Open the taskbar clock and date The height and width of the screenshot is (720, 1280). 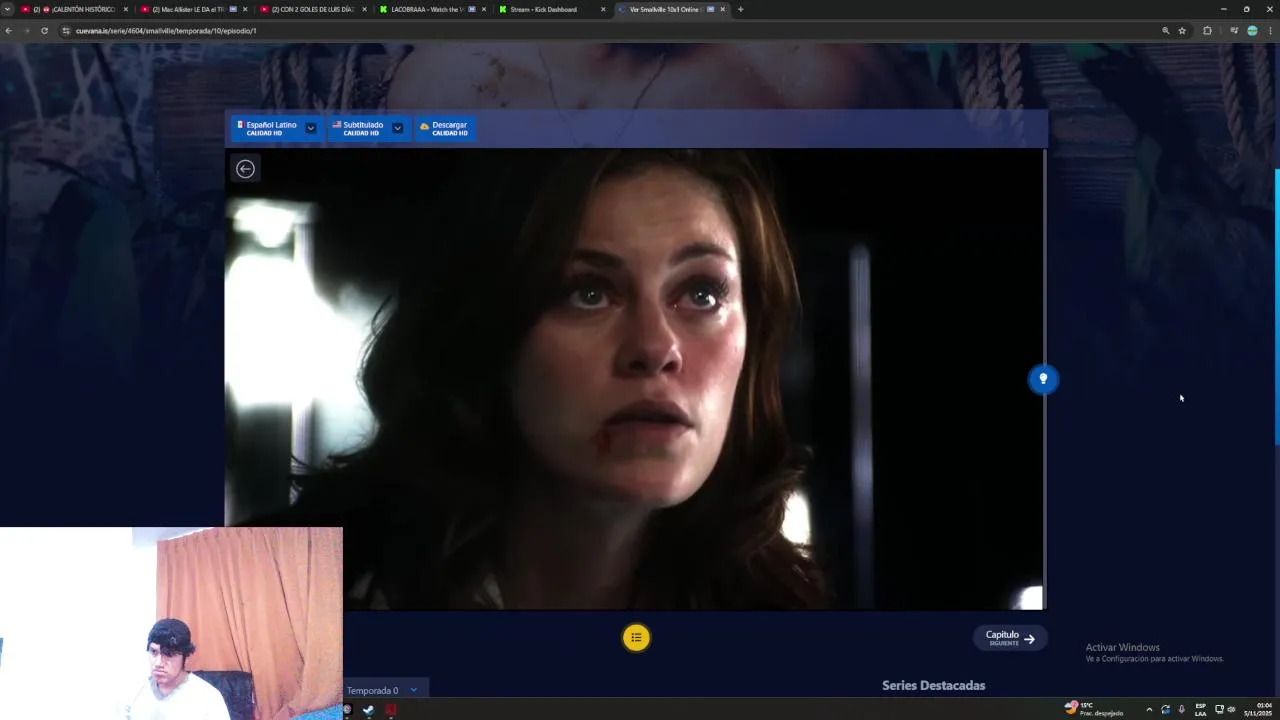[x=1257, y=710]
